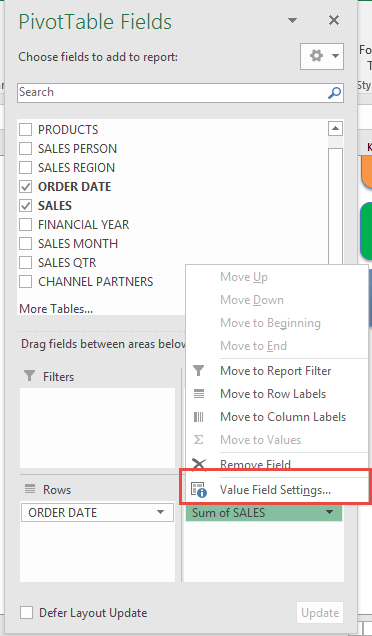Open the task pane options dropdown arrow
Screen dimensions: 372x636
[292, 20]
